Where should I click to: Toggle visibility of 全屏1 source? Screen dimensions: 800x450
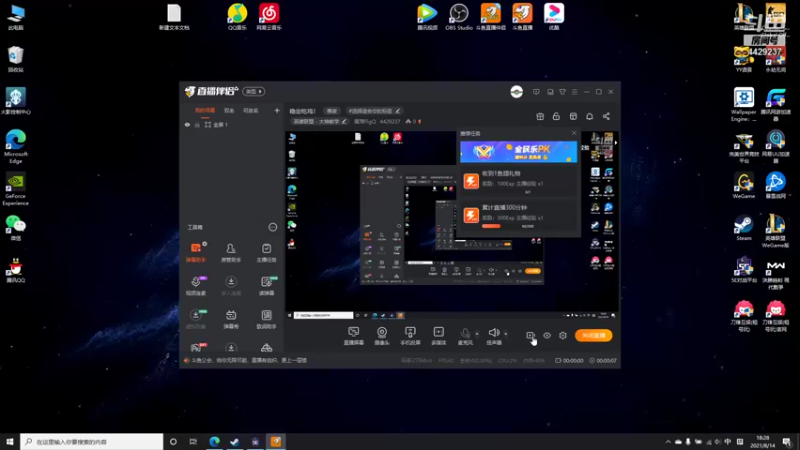coord(187,124)
